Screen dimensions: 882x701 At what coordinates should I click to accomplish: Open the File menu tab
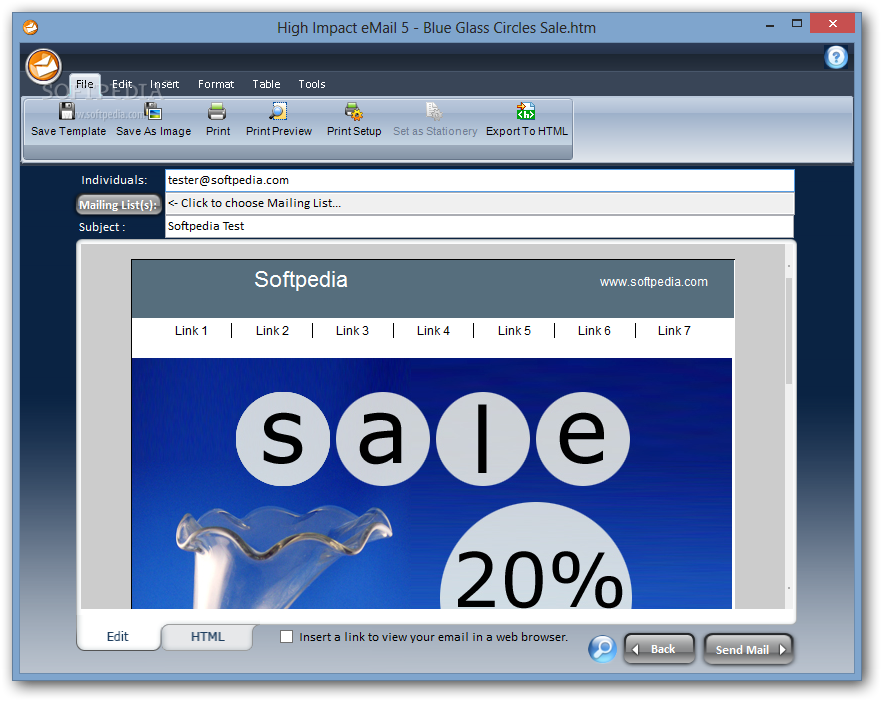coord(85,84)
